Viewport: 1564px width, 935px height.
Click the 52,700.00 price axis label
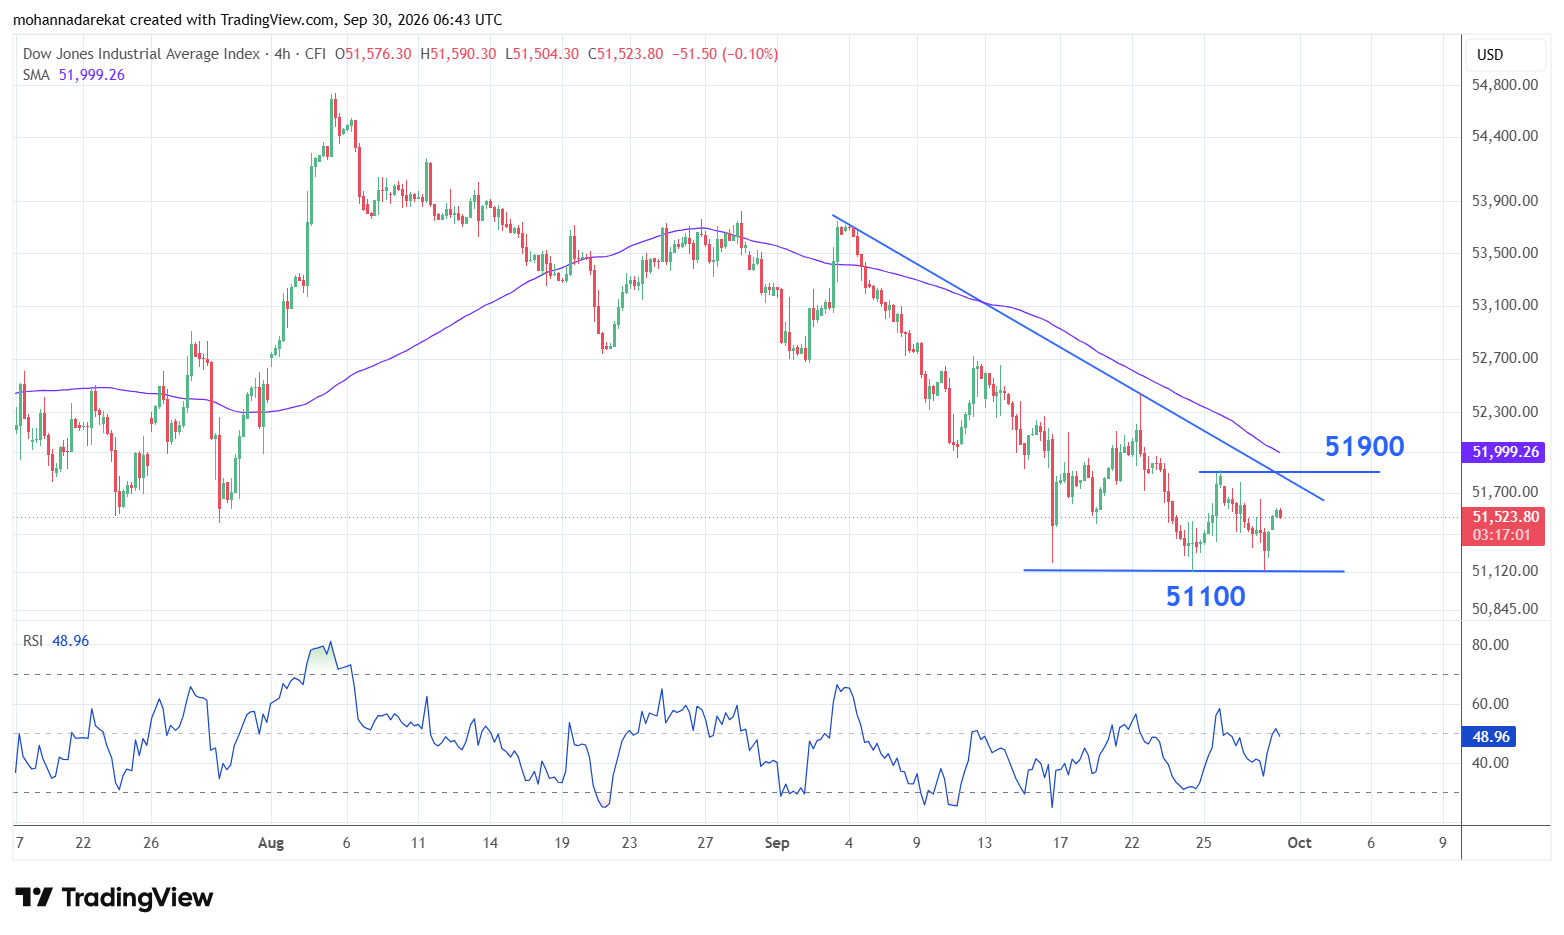coord(1505,358)
